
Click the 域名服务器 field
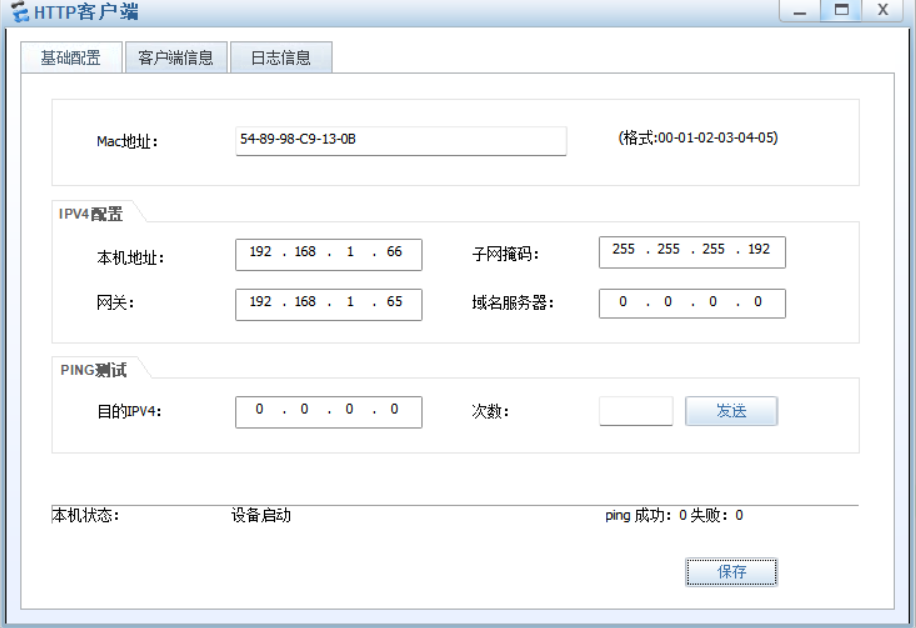tap(692, 303)
